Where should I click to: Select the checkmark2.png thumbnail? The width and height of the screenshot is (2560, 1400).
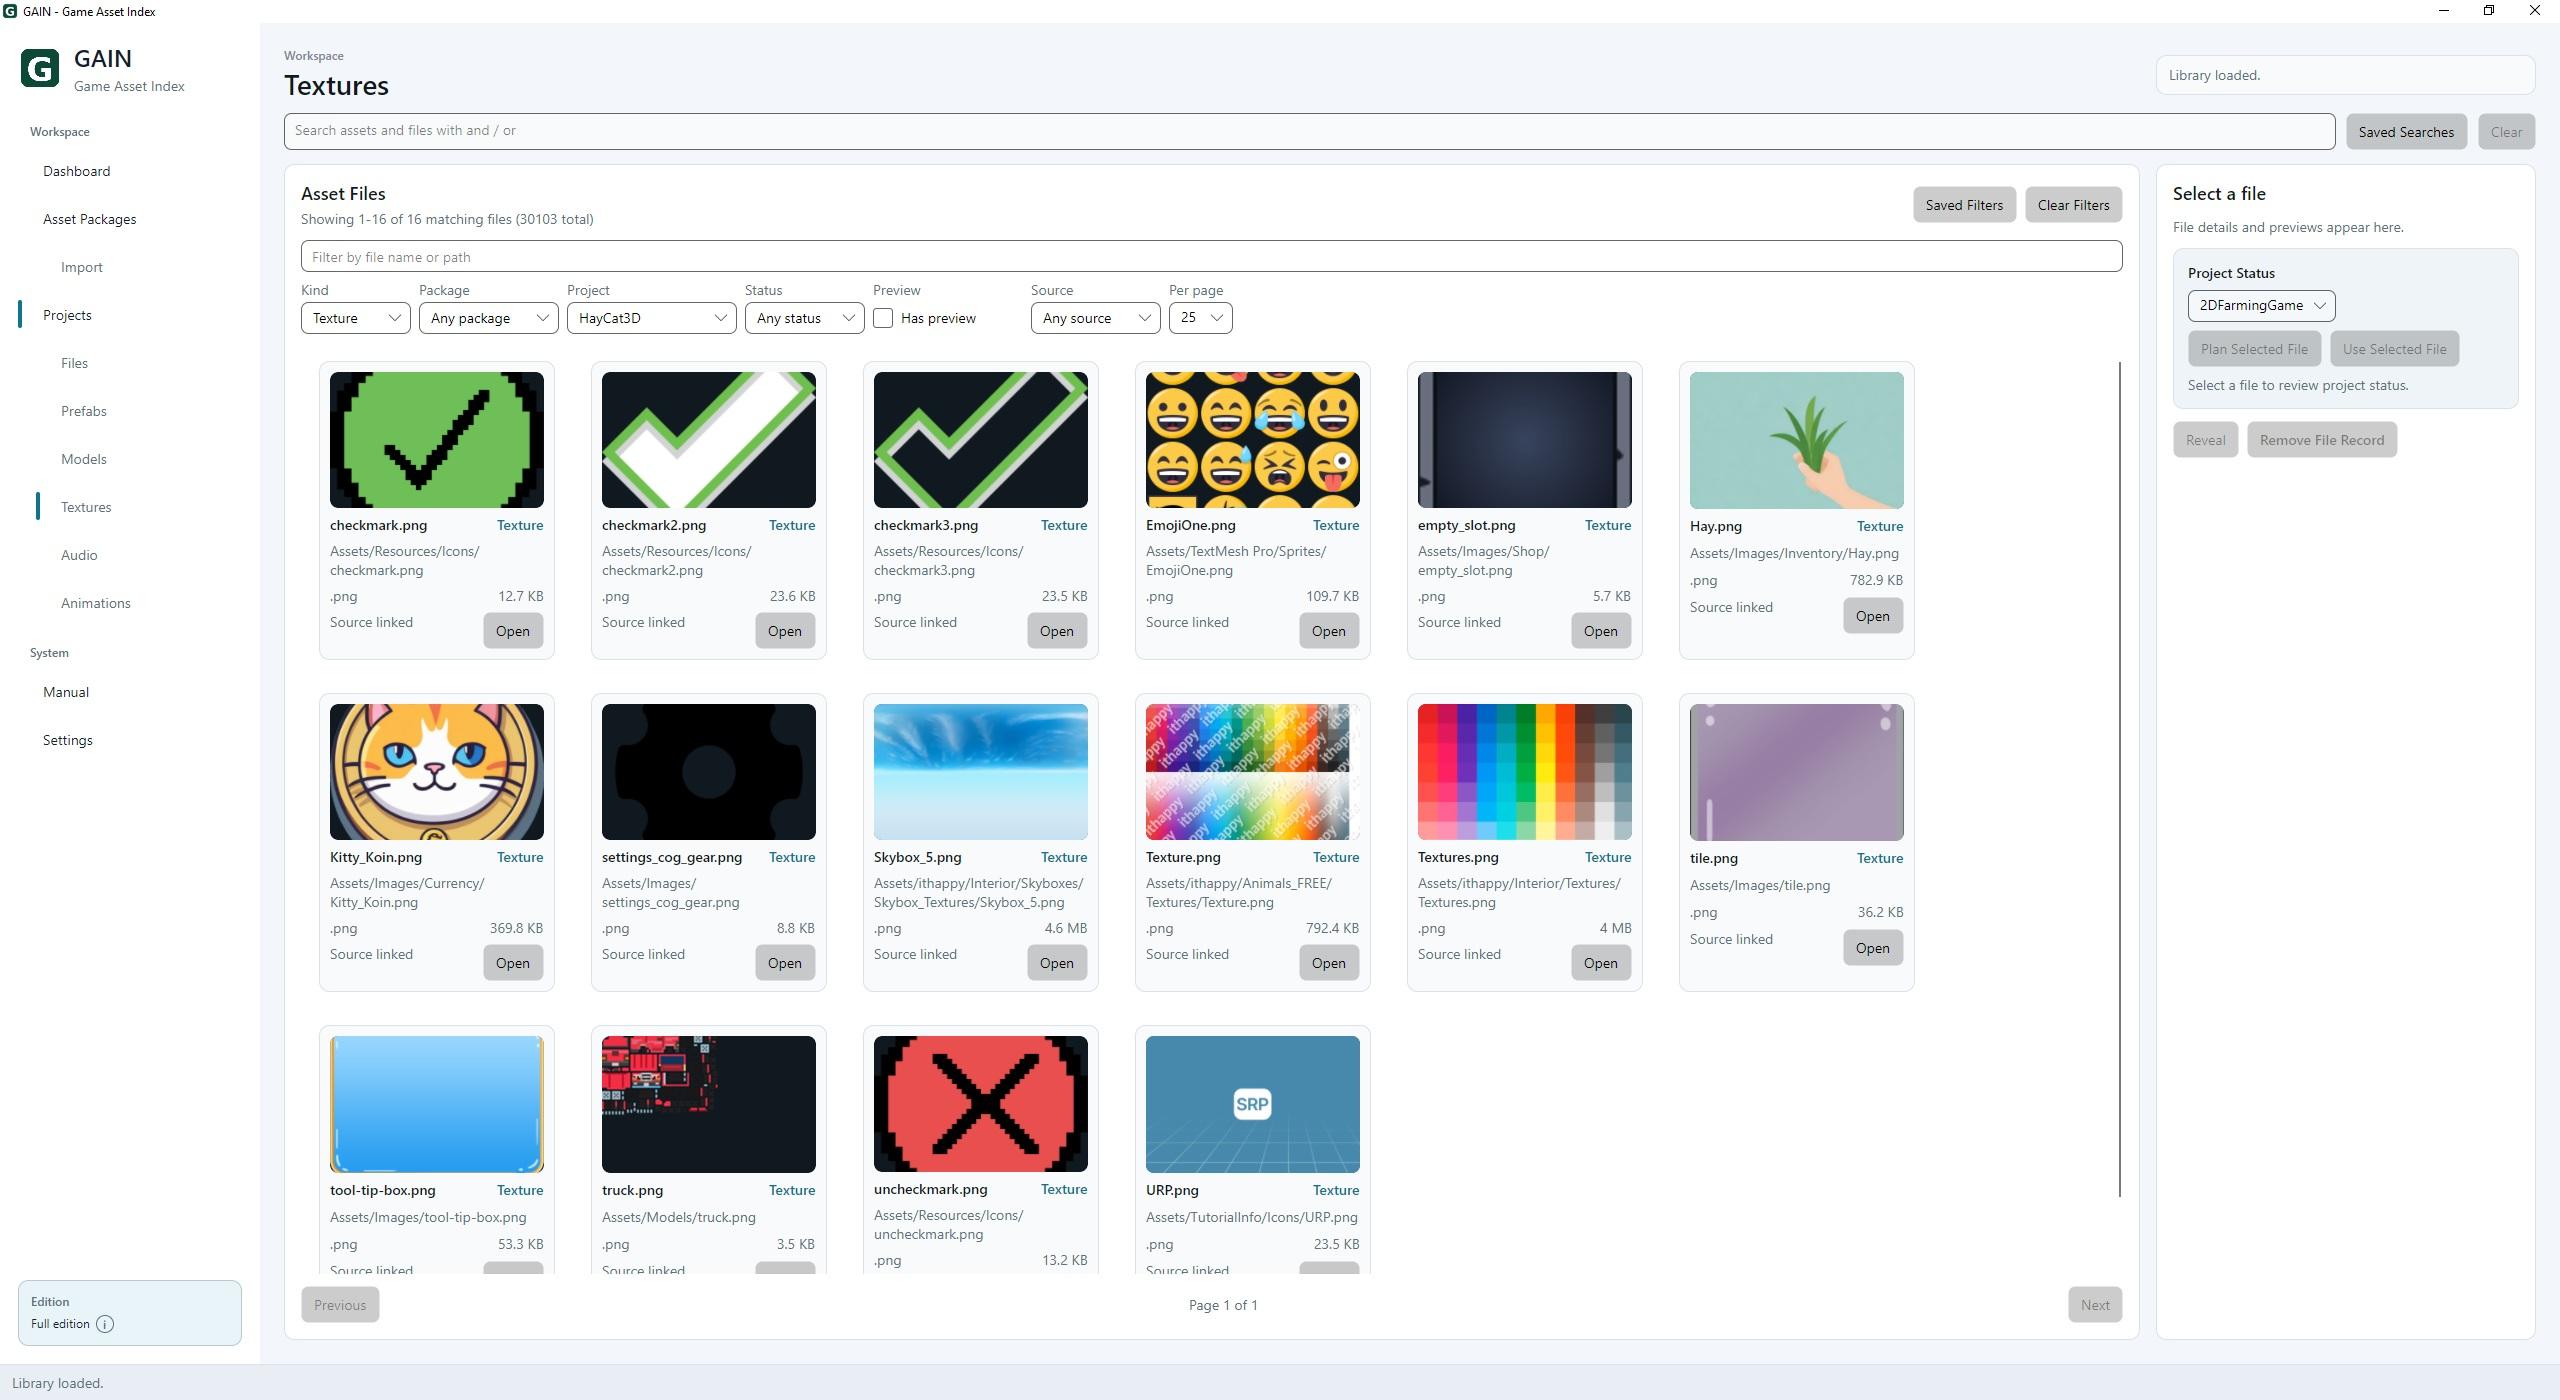pos(709,440)
